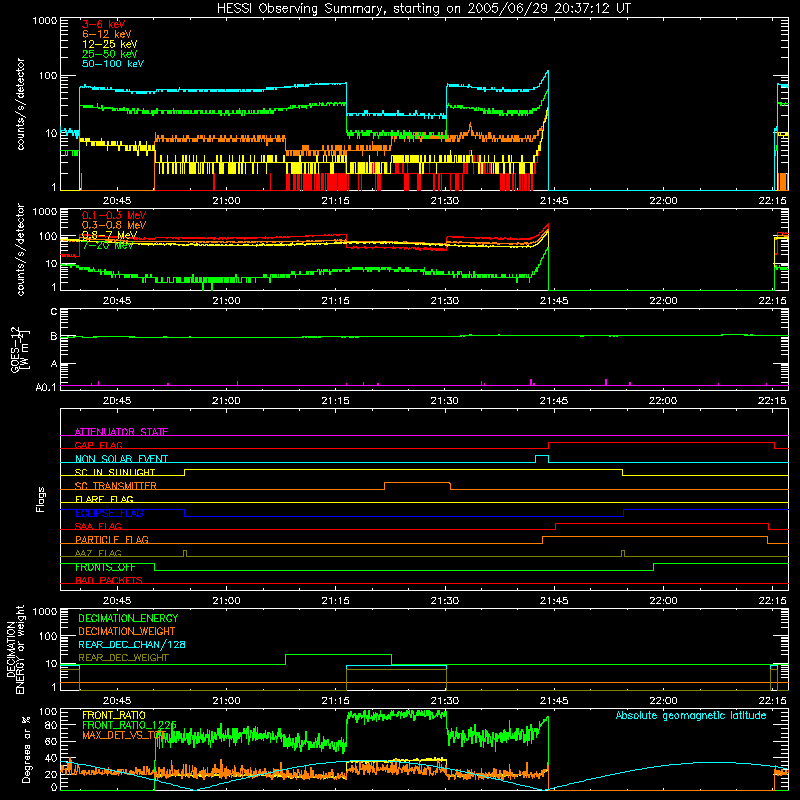
Task: Select the red 3-6 keV legend label
Action: point(104,24)
